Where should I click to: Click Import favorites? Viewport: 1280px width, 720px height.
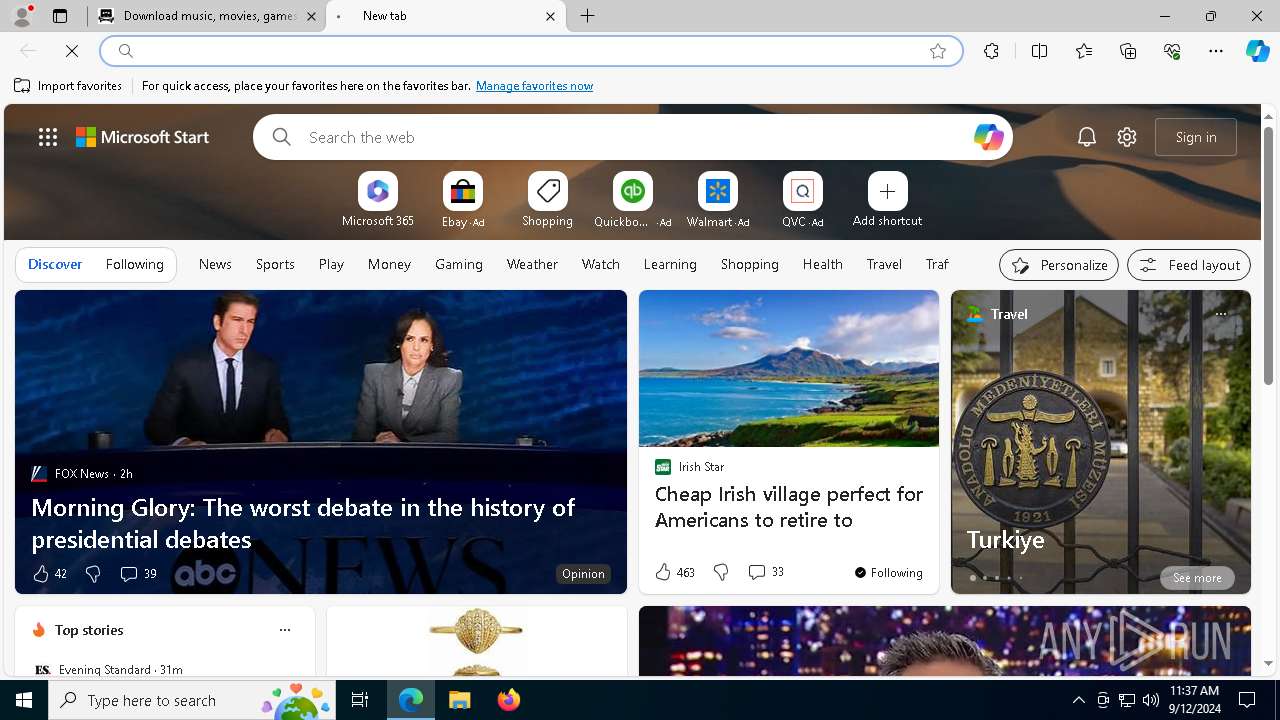68,86
